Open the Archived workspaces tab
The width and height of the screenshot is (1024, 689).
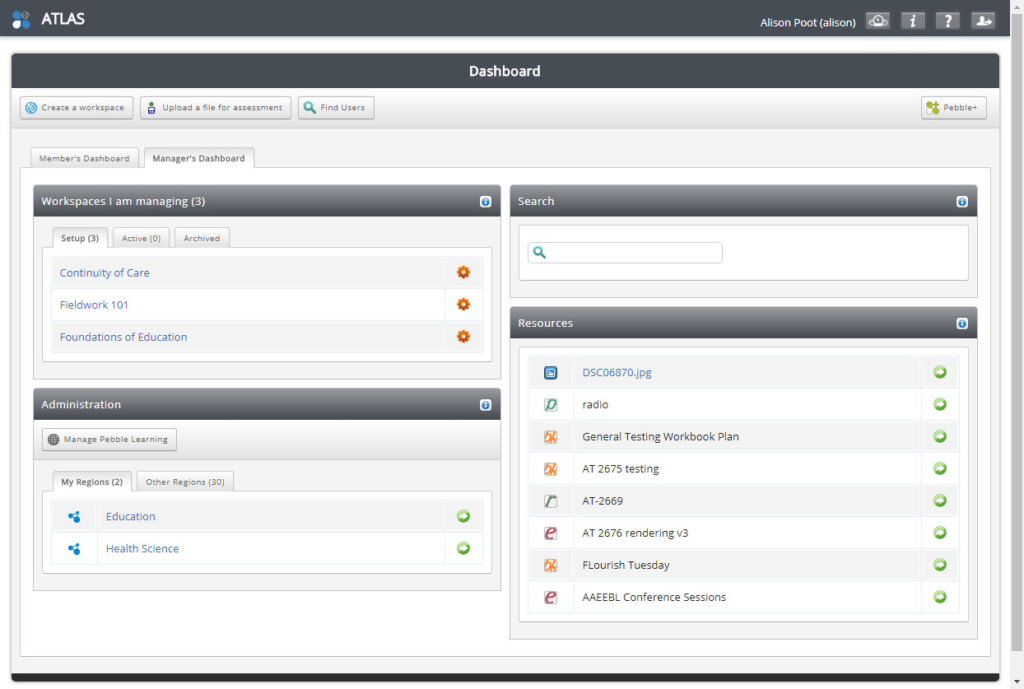pos(202,238)
